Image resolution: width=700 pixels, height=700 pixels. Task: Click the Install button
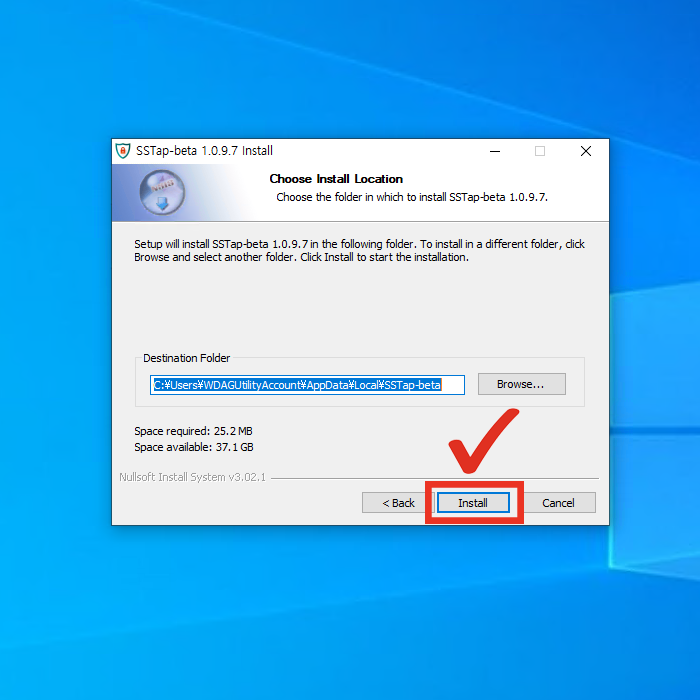coord(473,503)
